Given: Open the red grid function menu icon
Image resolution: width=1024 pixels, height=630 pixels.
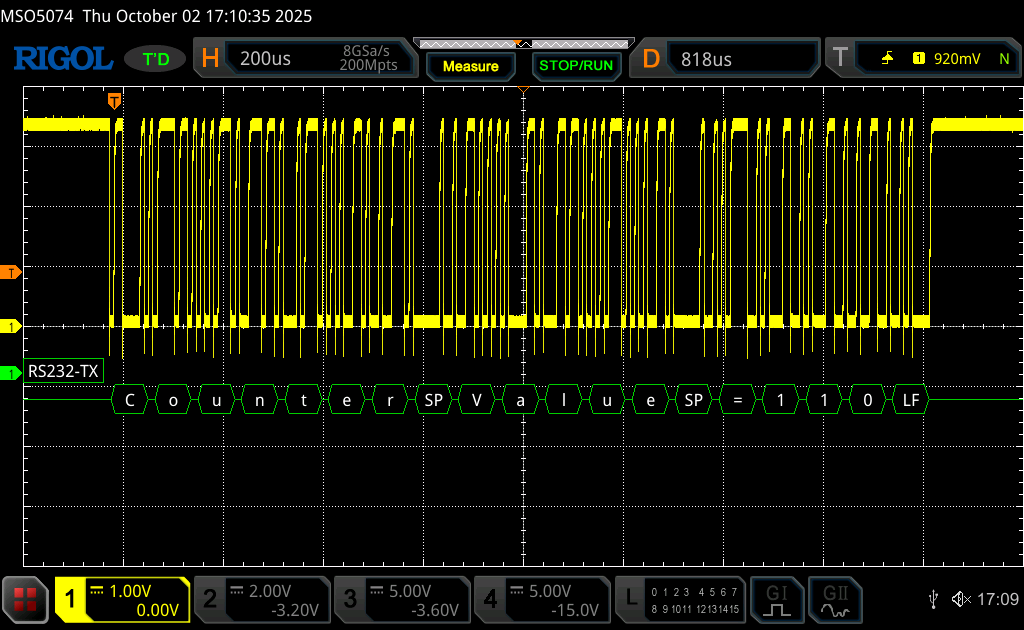Looking at the screenshot, I should [26, 598].
